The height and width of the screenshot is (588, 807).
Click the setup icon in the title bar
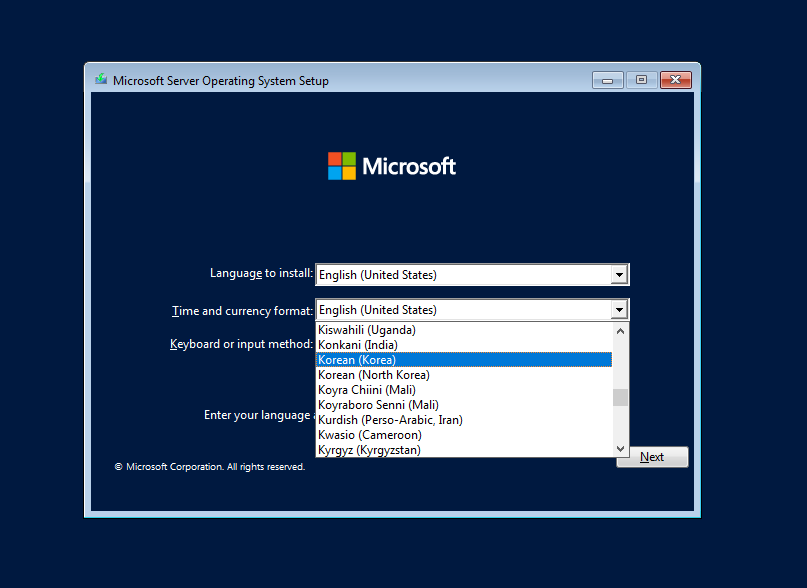pos(101,79)
